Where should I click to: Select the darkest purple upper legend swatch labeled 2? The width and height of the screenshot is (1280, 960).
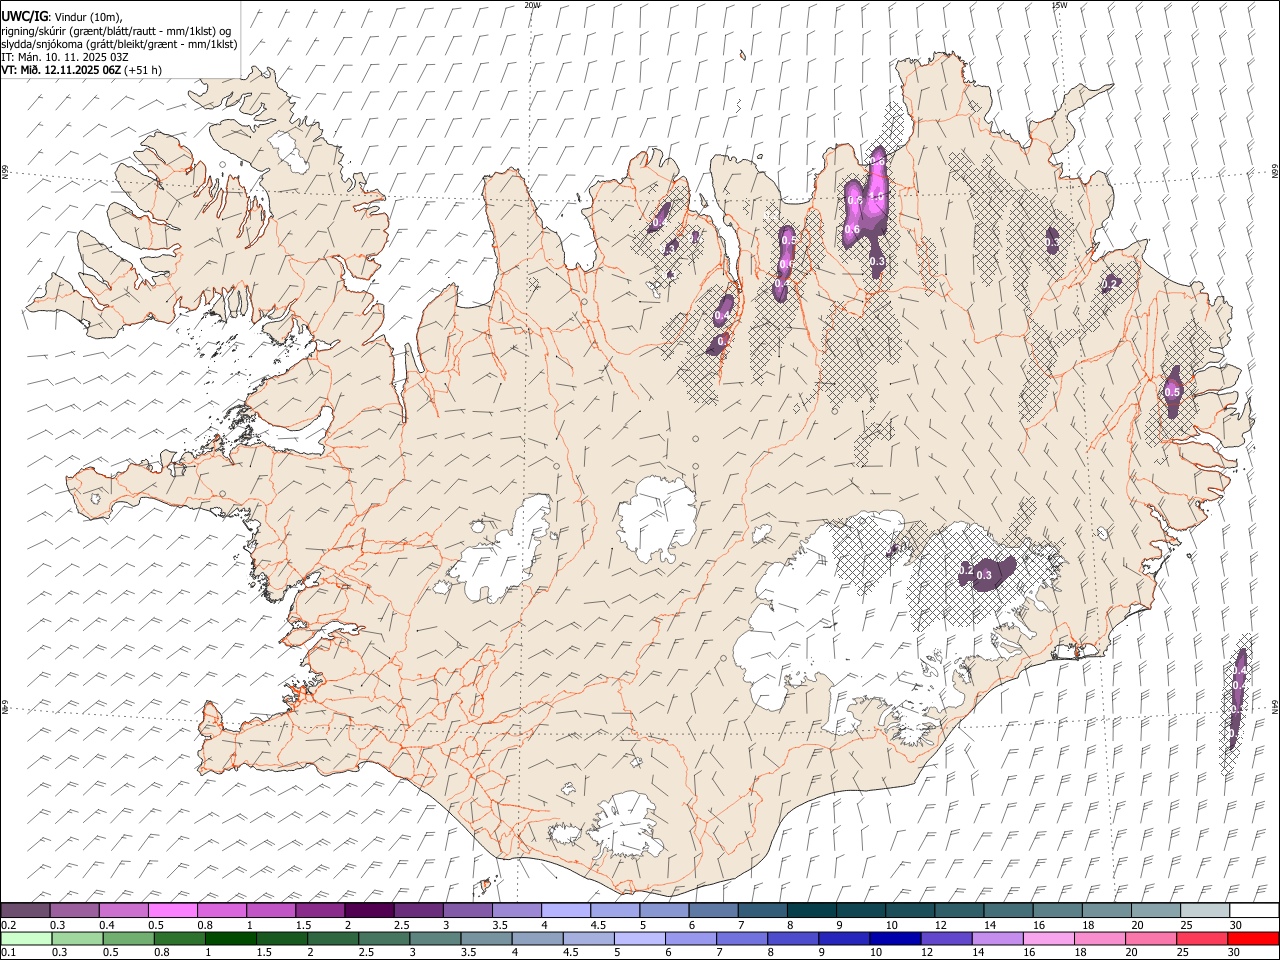pos(369,910)
